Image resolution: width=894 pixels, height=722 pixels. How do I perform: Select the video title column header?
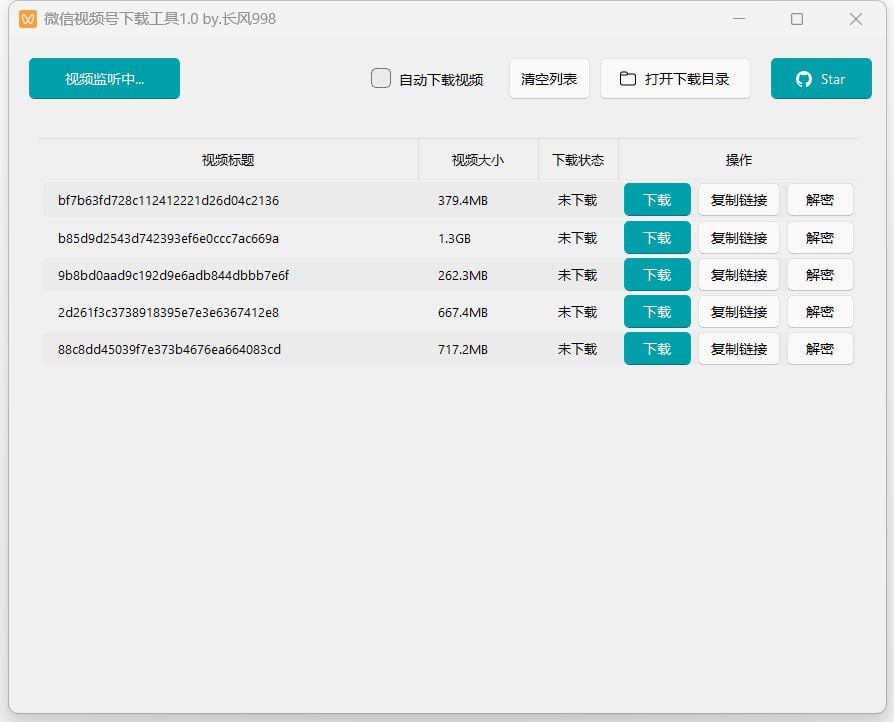pos(228,160)
